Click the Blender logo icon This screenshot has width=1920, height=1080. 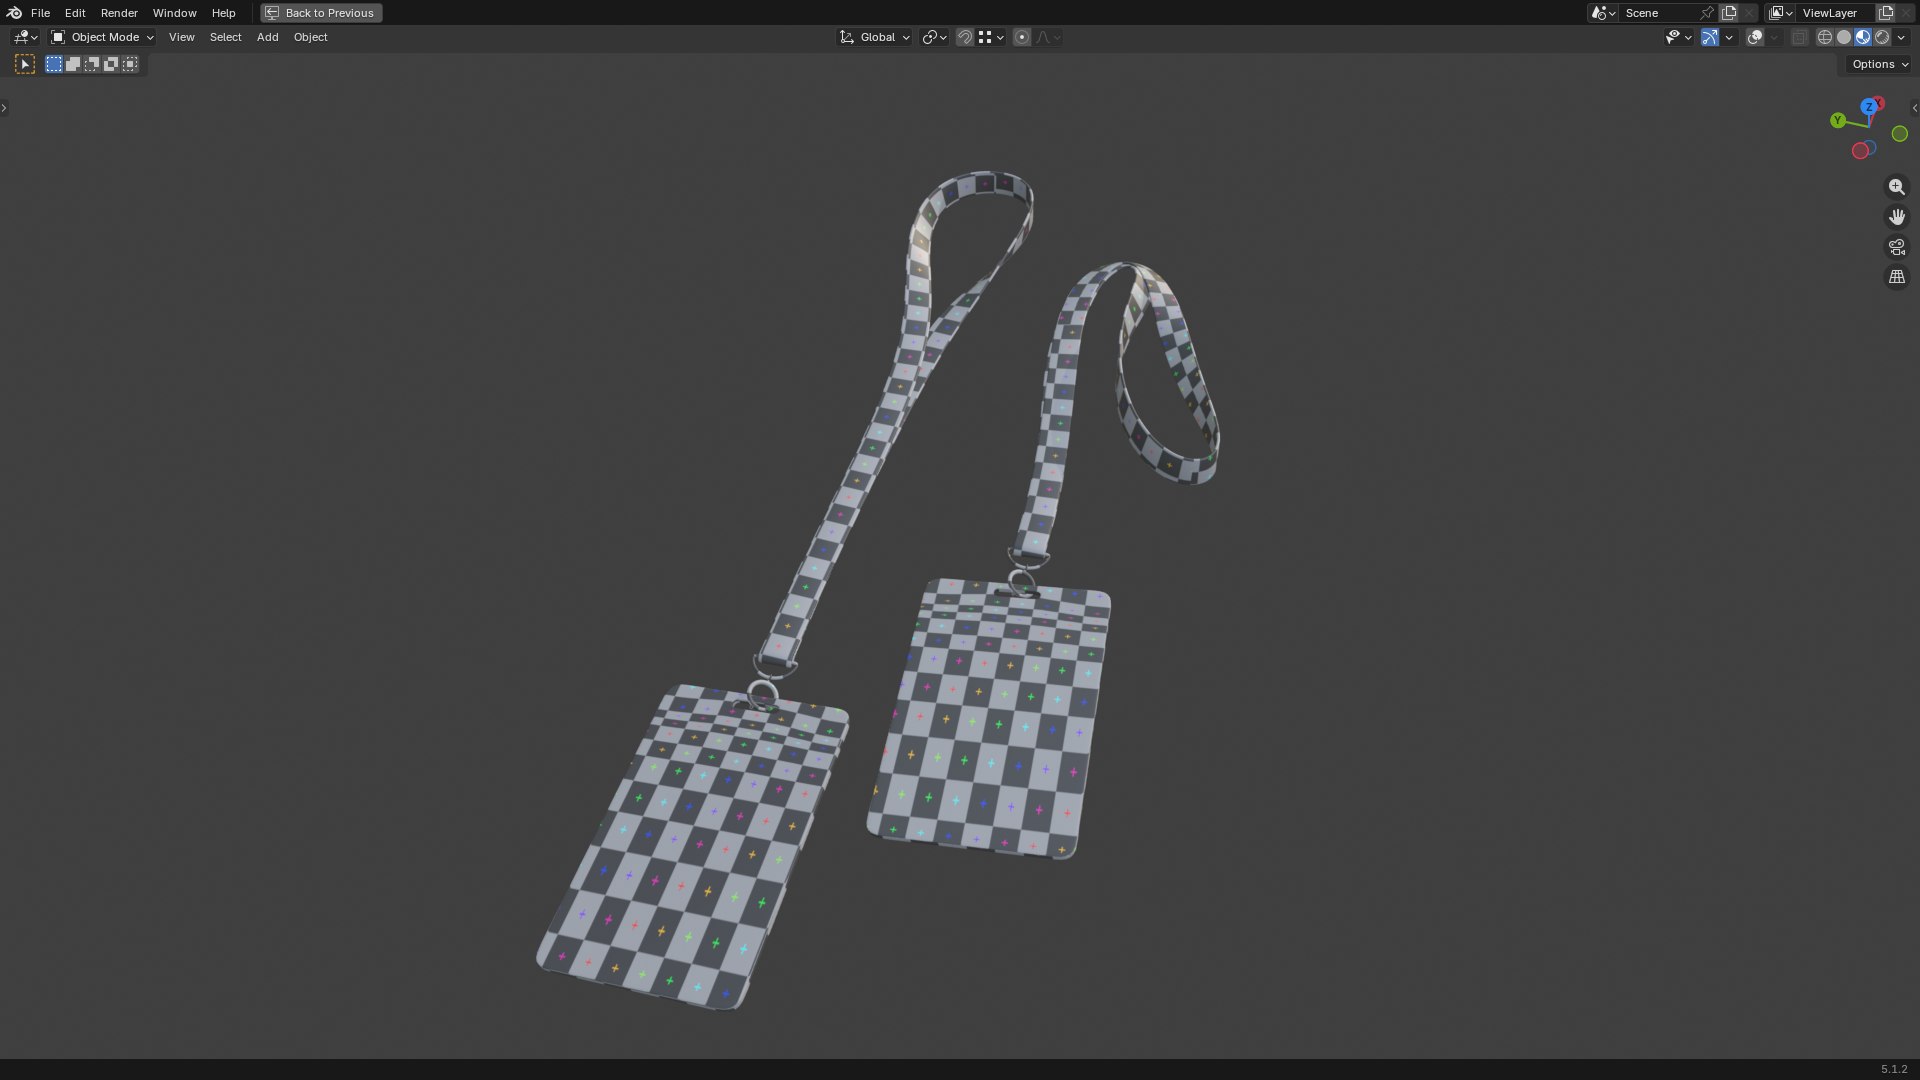click(14, 13)
